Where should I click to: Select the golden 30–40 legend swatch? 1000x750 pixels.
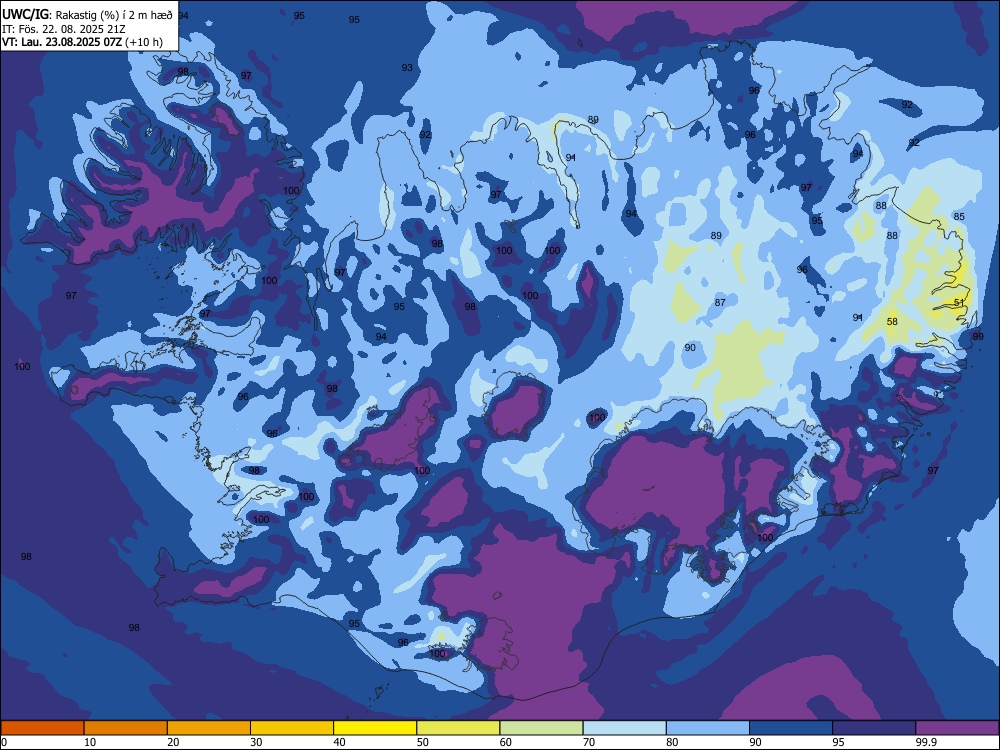292,728
